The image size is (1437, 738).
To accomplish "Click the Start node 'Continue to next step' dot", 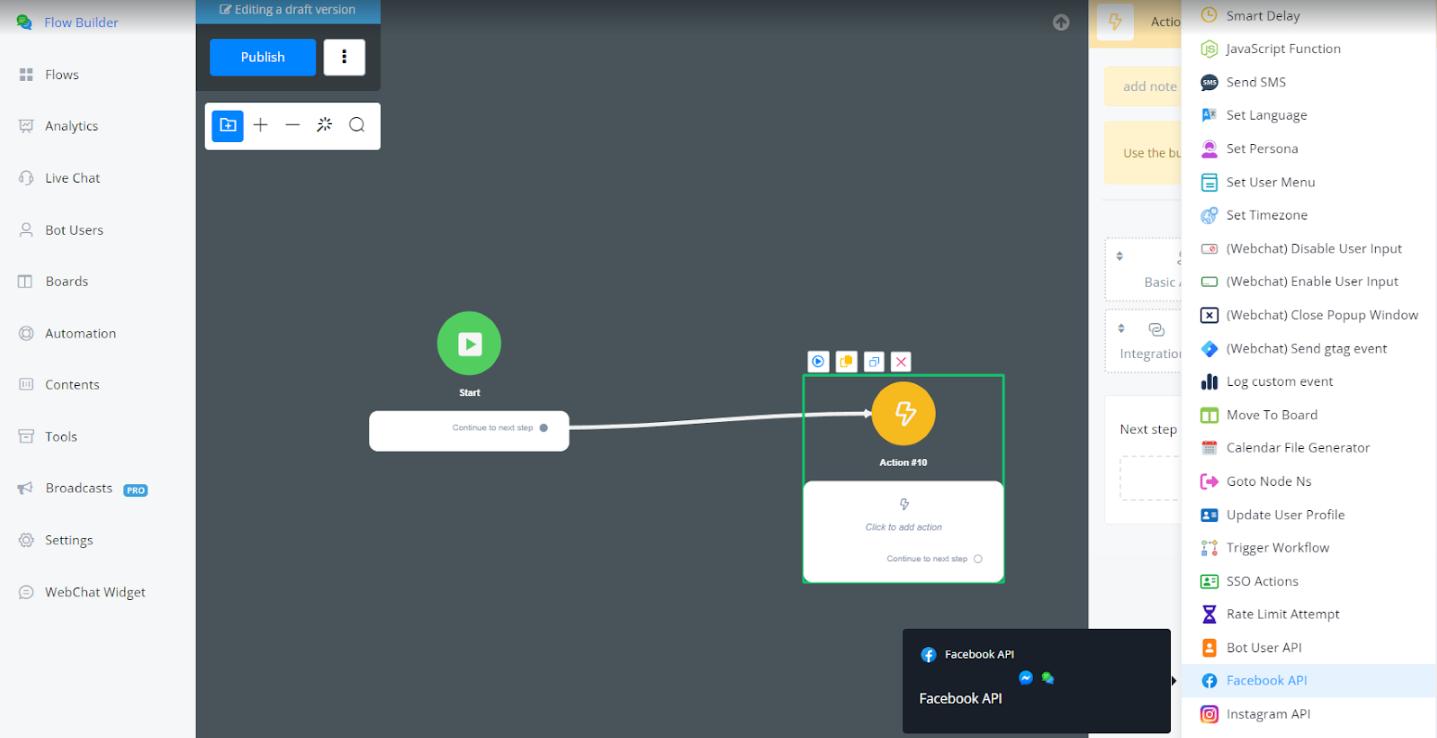I will coord(544,428).
